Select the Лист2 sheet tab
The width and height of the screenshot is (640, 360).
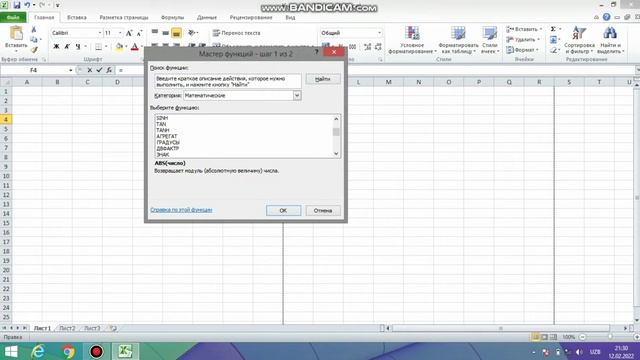point(67,328)
